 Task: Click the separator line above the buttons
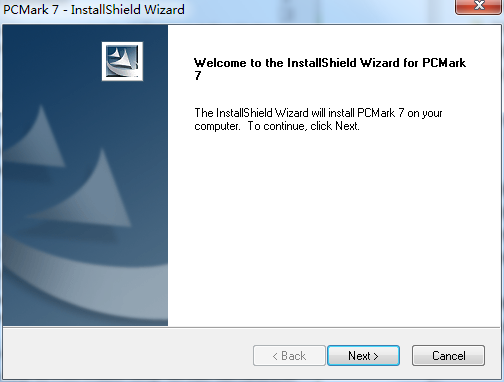(x=252, y=327)
